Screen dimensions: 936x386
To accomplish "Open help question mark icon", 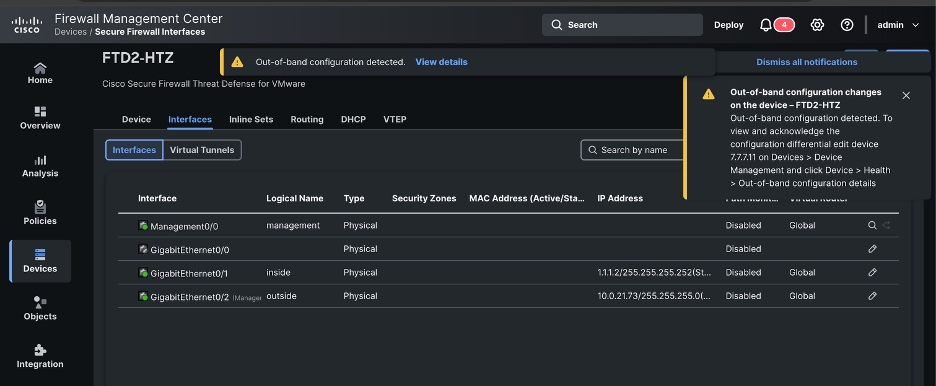I will coord(847,25).
